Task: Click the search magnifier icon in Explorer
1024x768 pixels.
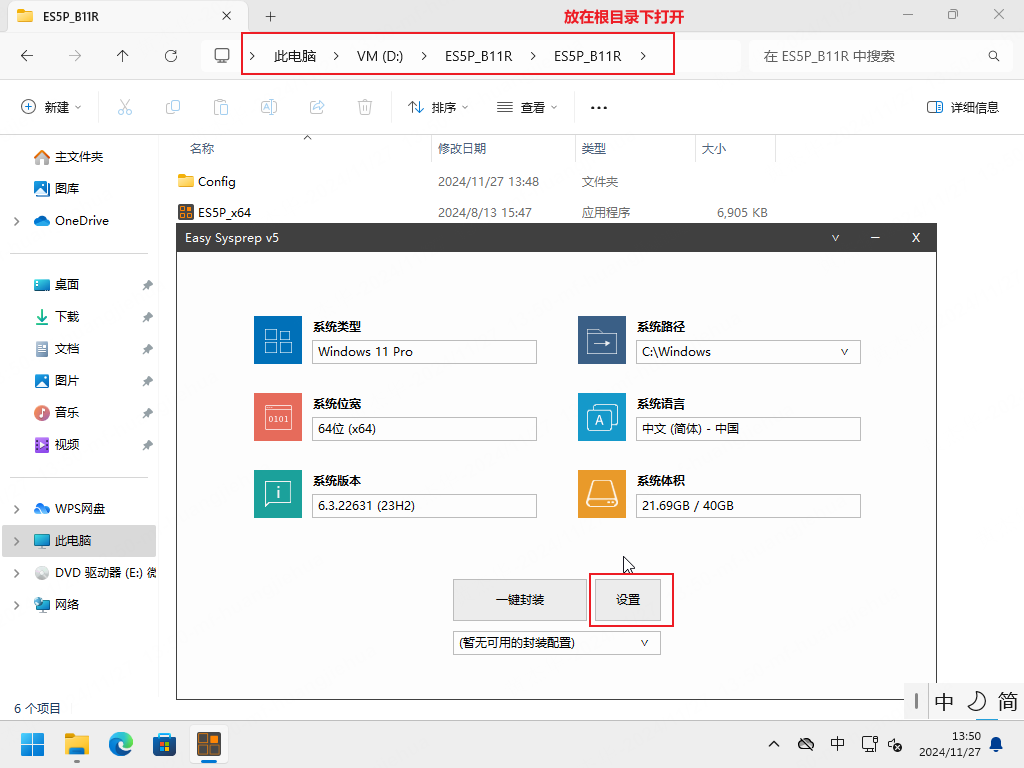Action: click(x=994, y=56)
